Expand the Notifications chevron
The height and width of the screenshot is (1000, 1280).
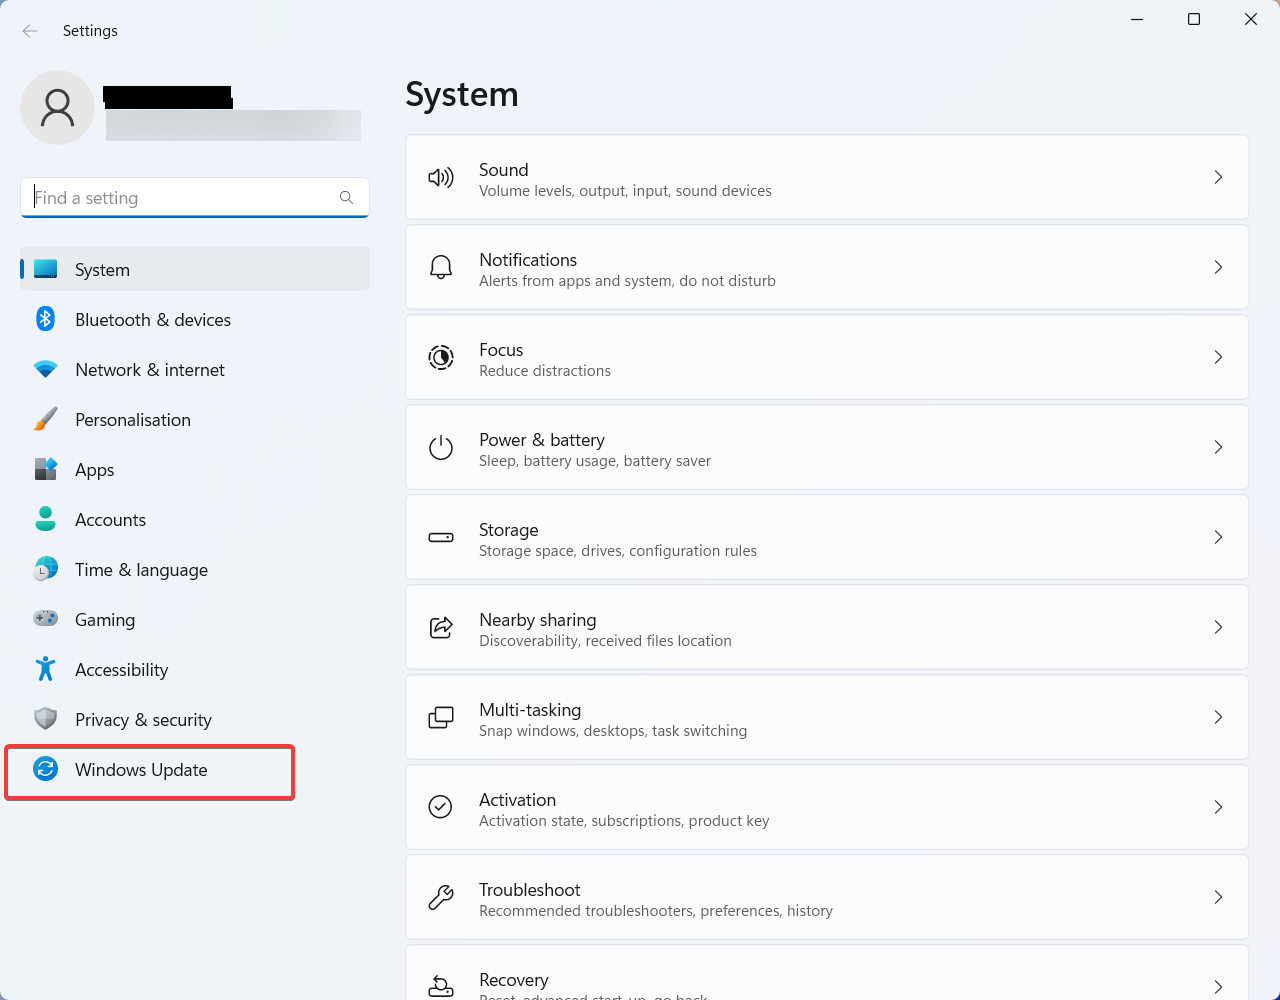point(1218,267)
